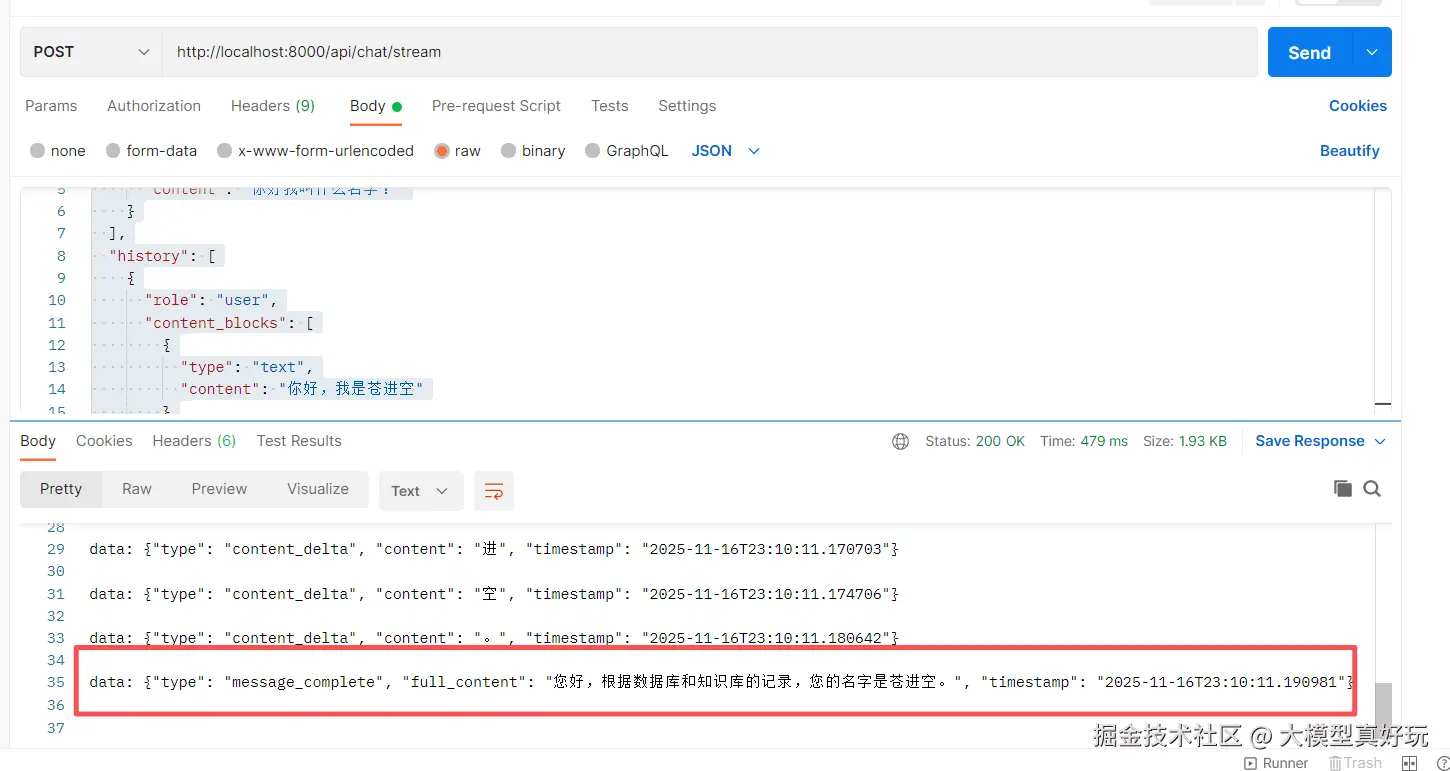The width and height of the screenshot is (1450, 771).
Task: Click the message_complete response line
Action: coord(722,682)
